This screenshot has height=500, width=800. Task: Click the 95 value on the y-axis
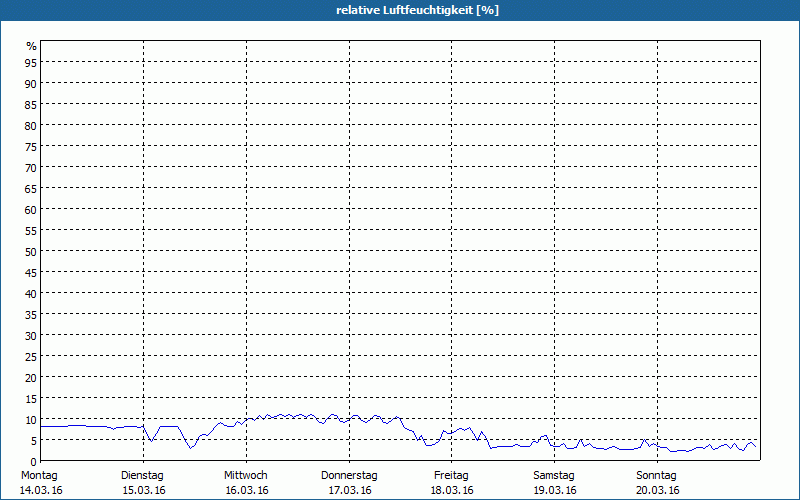(31, 63)
